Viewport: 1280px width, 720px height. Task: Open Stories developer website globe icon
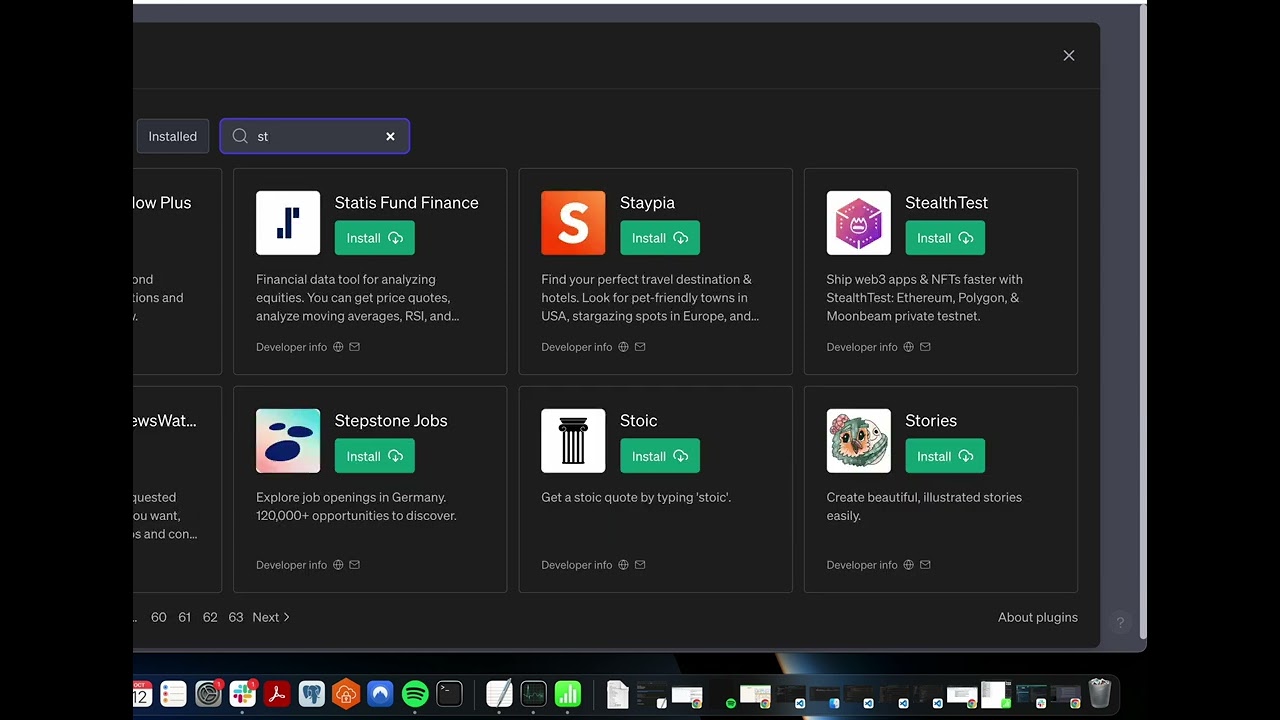908,565
